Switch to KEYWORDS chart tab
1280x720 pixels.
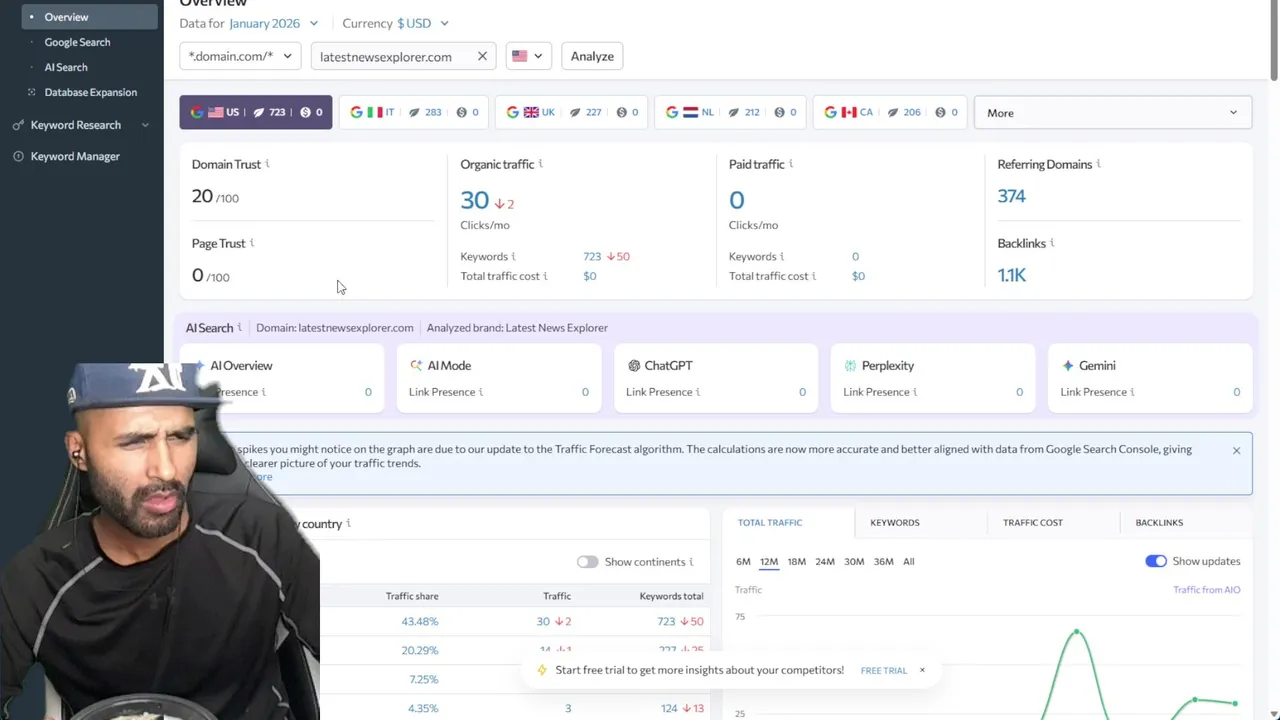tap(894, 522)
